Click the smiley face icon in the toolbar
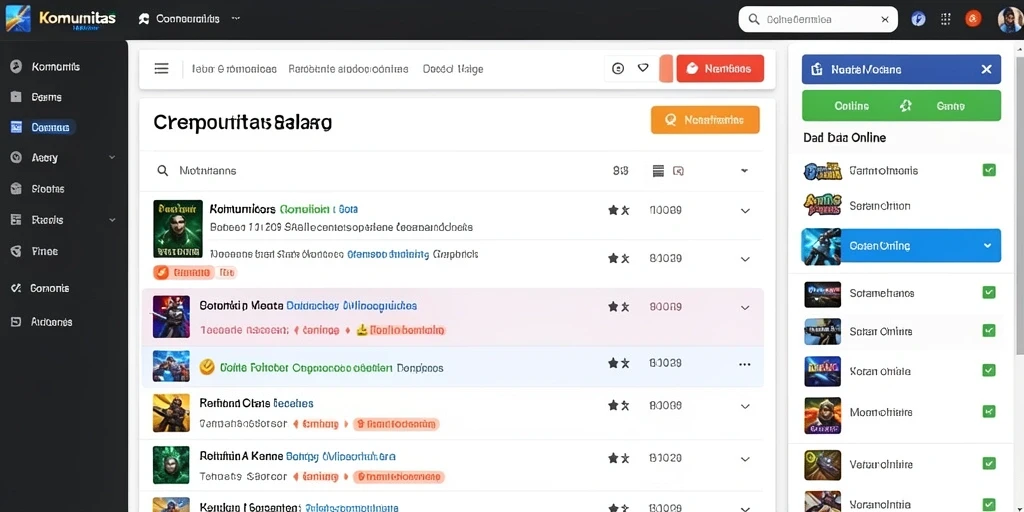Image resolution: width=1024 pixels, height=512 pixels. [618, 68]
